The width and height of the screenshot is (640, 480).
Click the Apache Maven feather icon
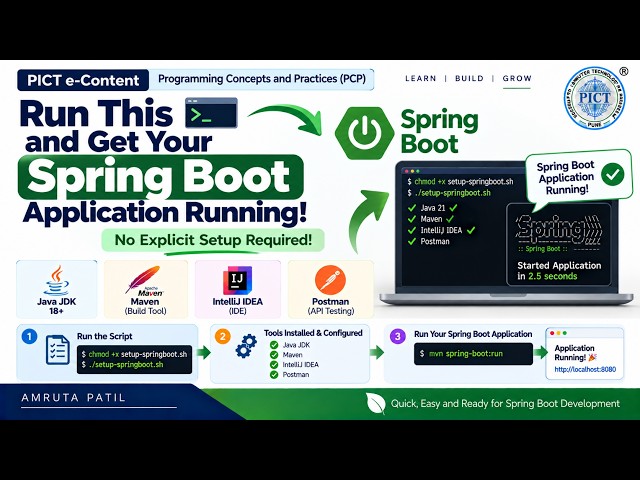click(x=144, y=280)
